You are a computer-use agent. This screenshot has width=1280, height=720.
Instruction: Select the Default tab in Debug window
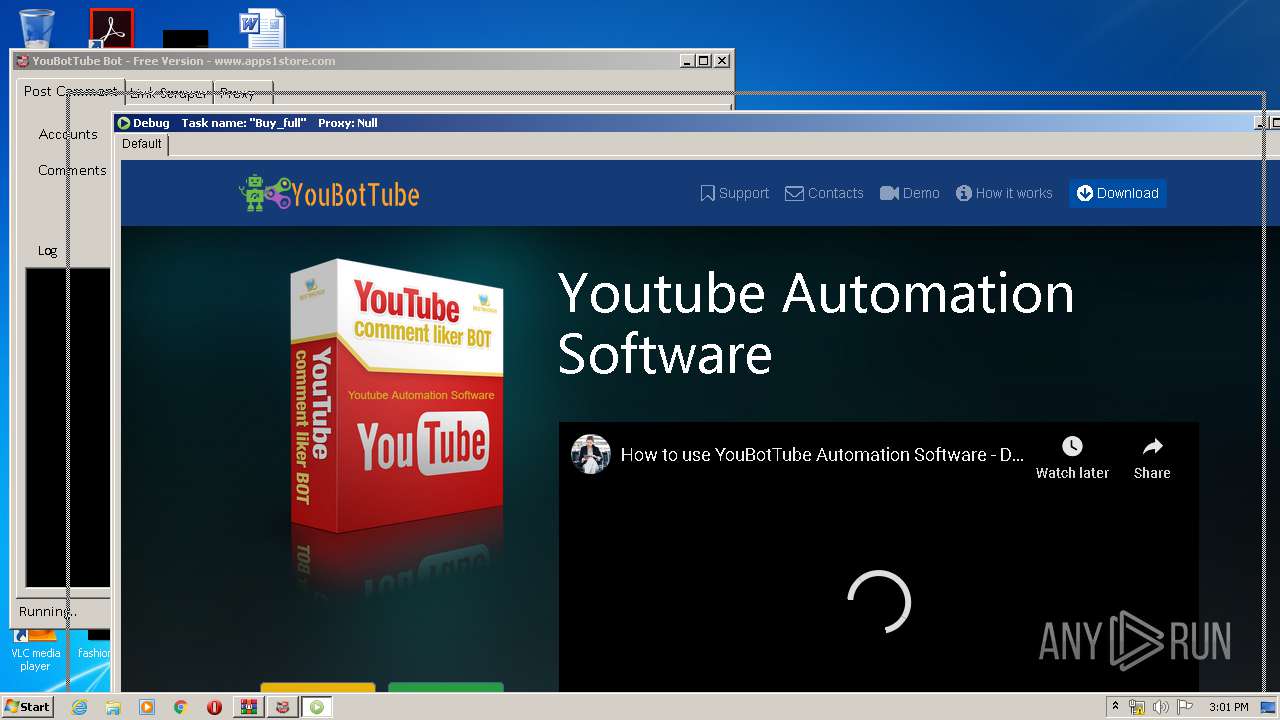coord(142,144)
